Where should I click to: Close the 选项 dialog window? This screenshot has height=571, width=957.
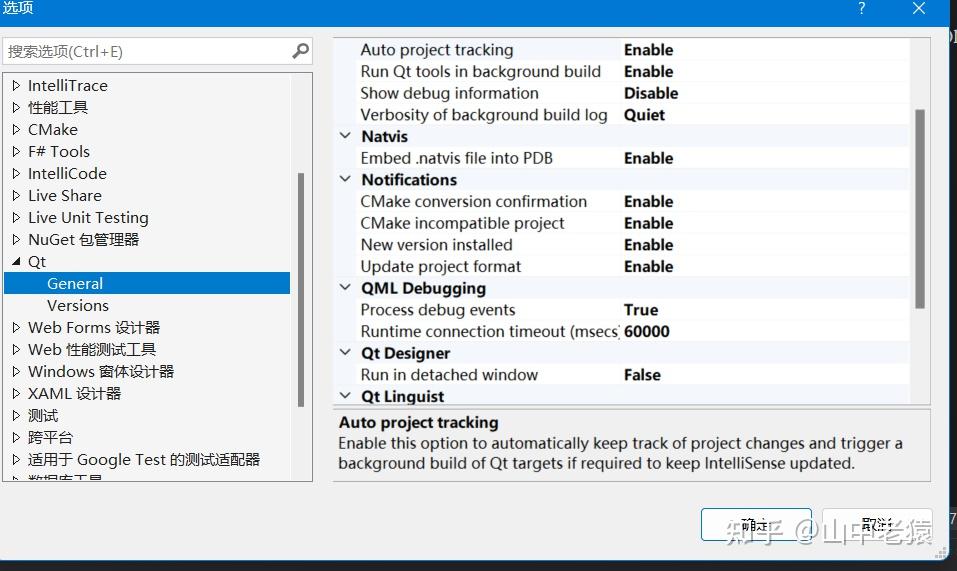pos(919,9)
